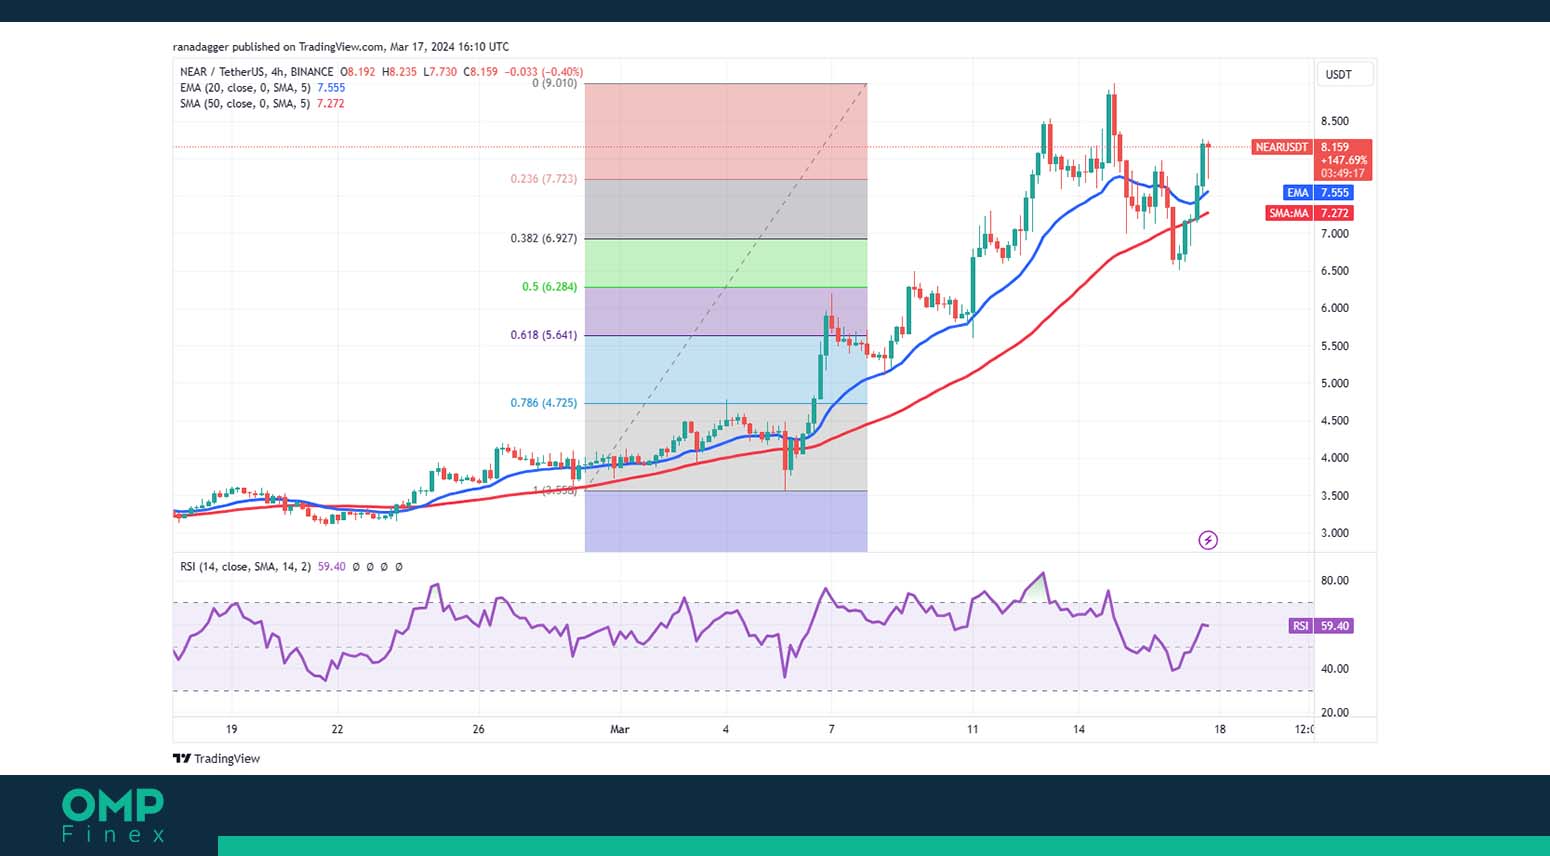Viewport: 1550px width, 856px height.
Task: Select the RSI (14, close, SMA, 14, 2) legend
Action: 245,566
